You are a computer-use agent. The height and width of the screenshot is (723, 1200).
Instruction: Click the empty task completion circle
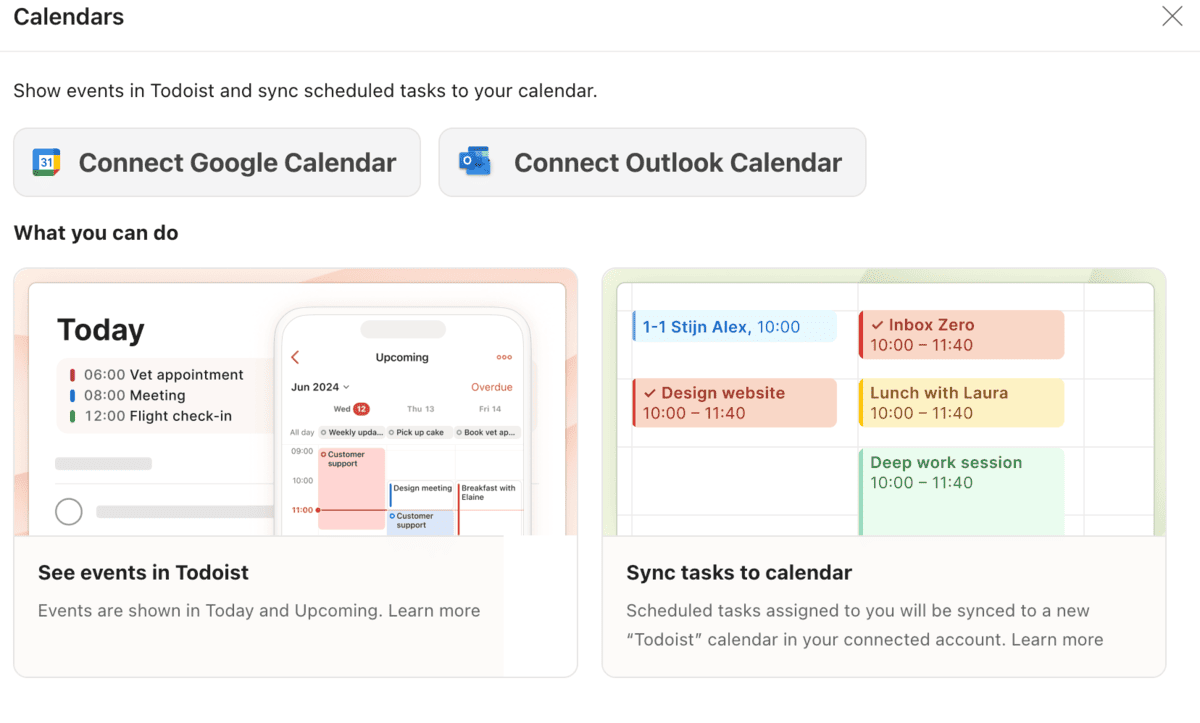point(68,511)
